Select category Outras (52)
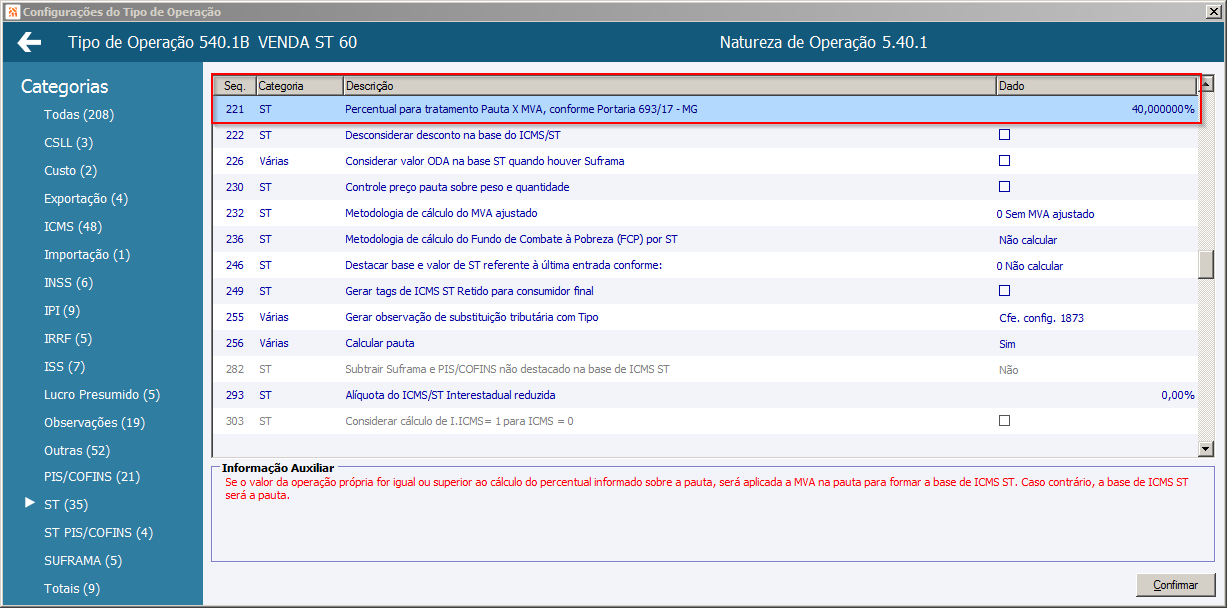This screenshot has height=608, width=1227. coord(77,451)
